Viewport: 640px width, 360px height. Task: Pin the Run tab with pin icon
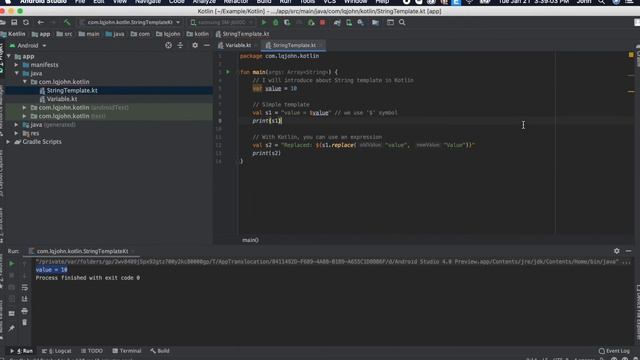coord(11,328)
